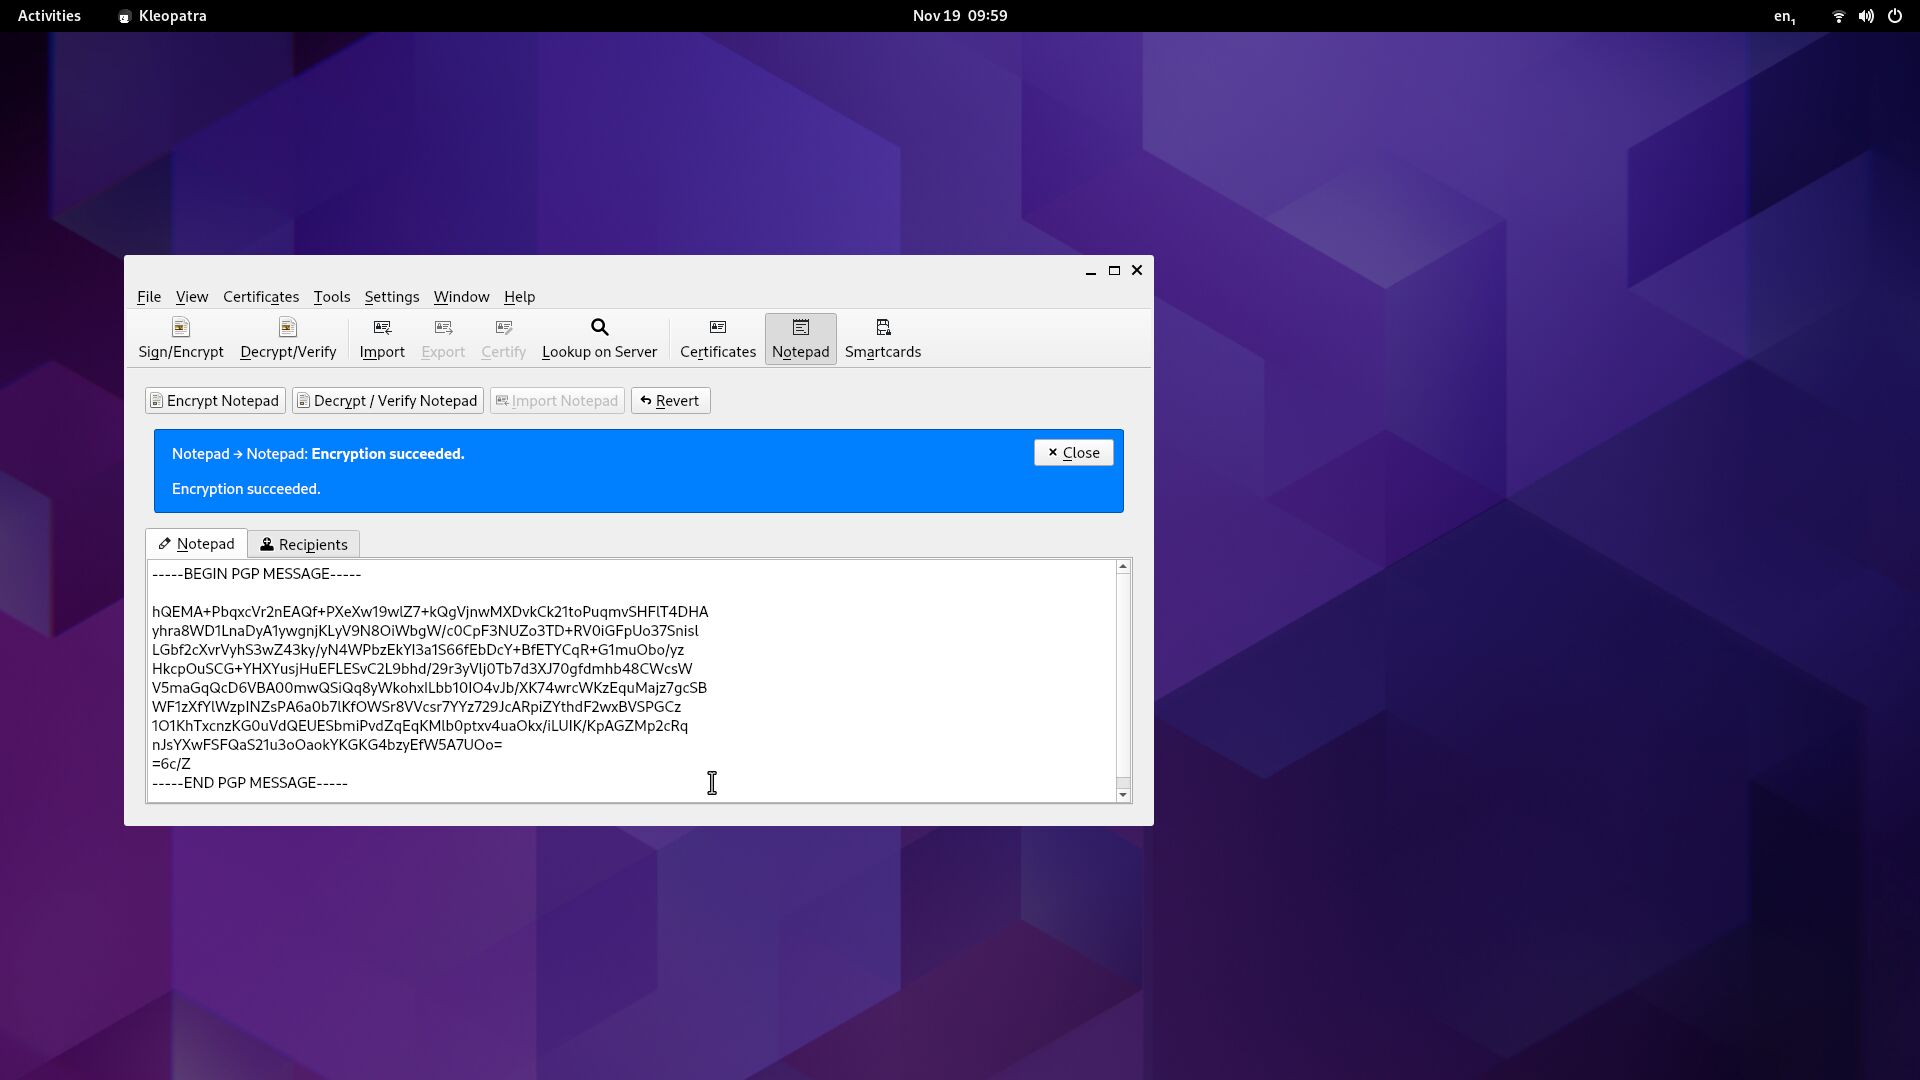Toggle the Notepad toolbar button

800,338
